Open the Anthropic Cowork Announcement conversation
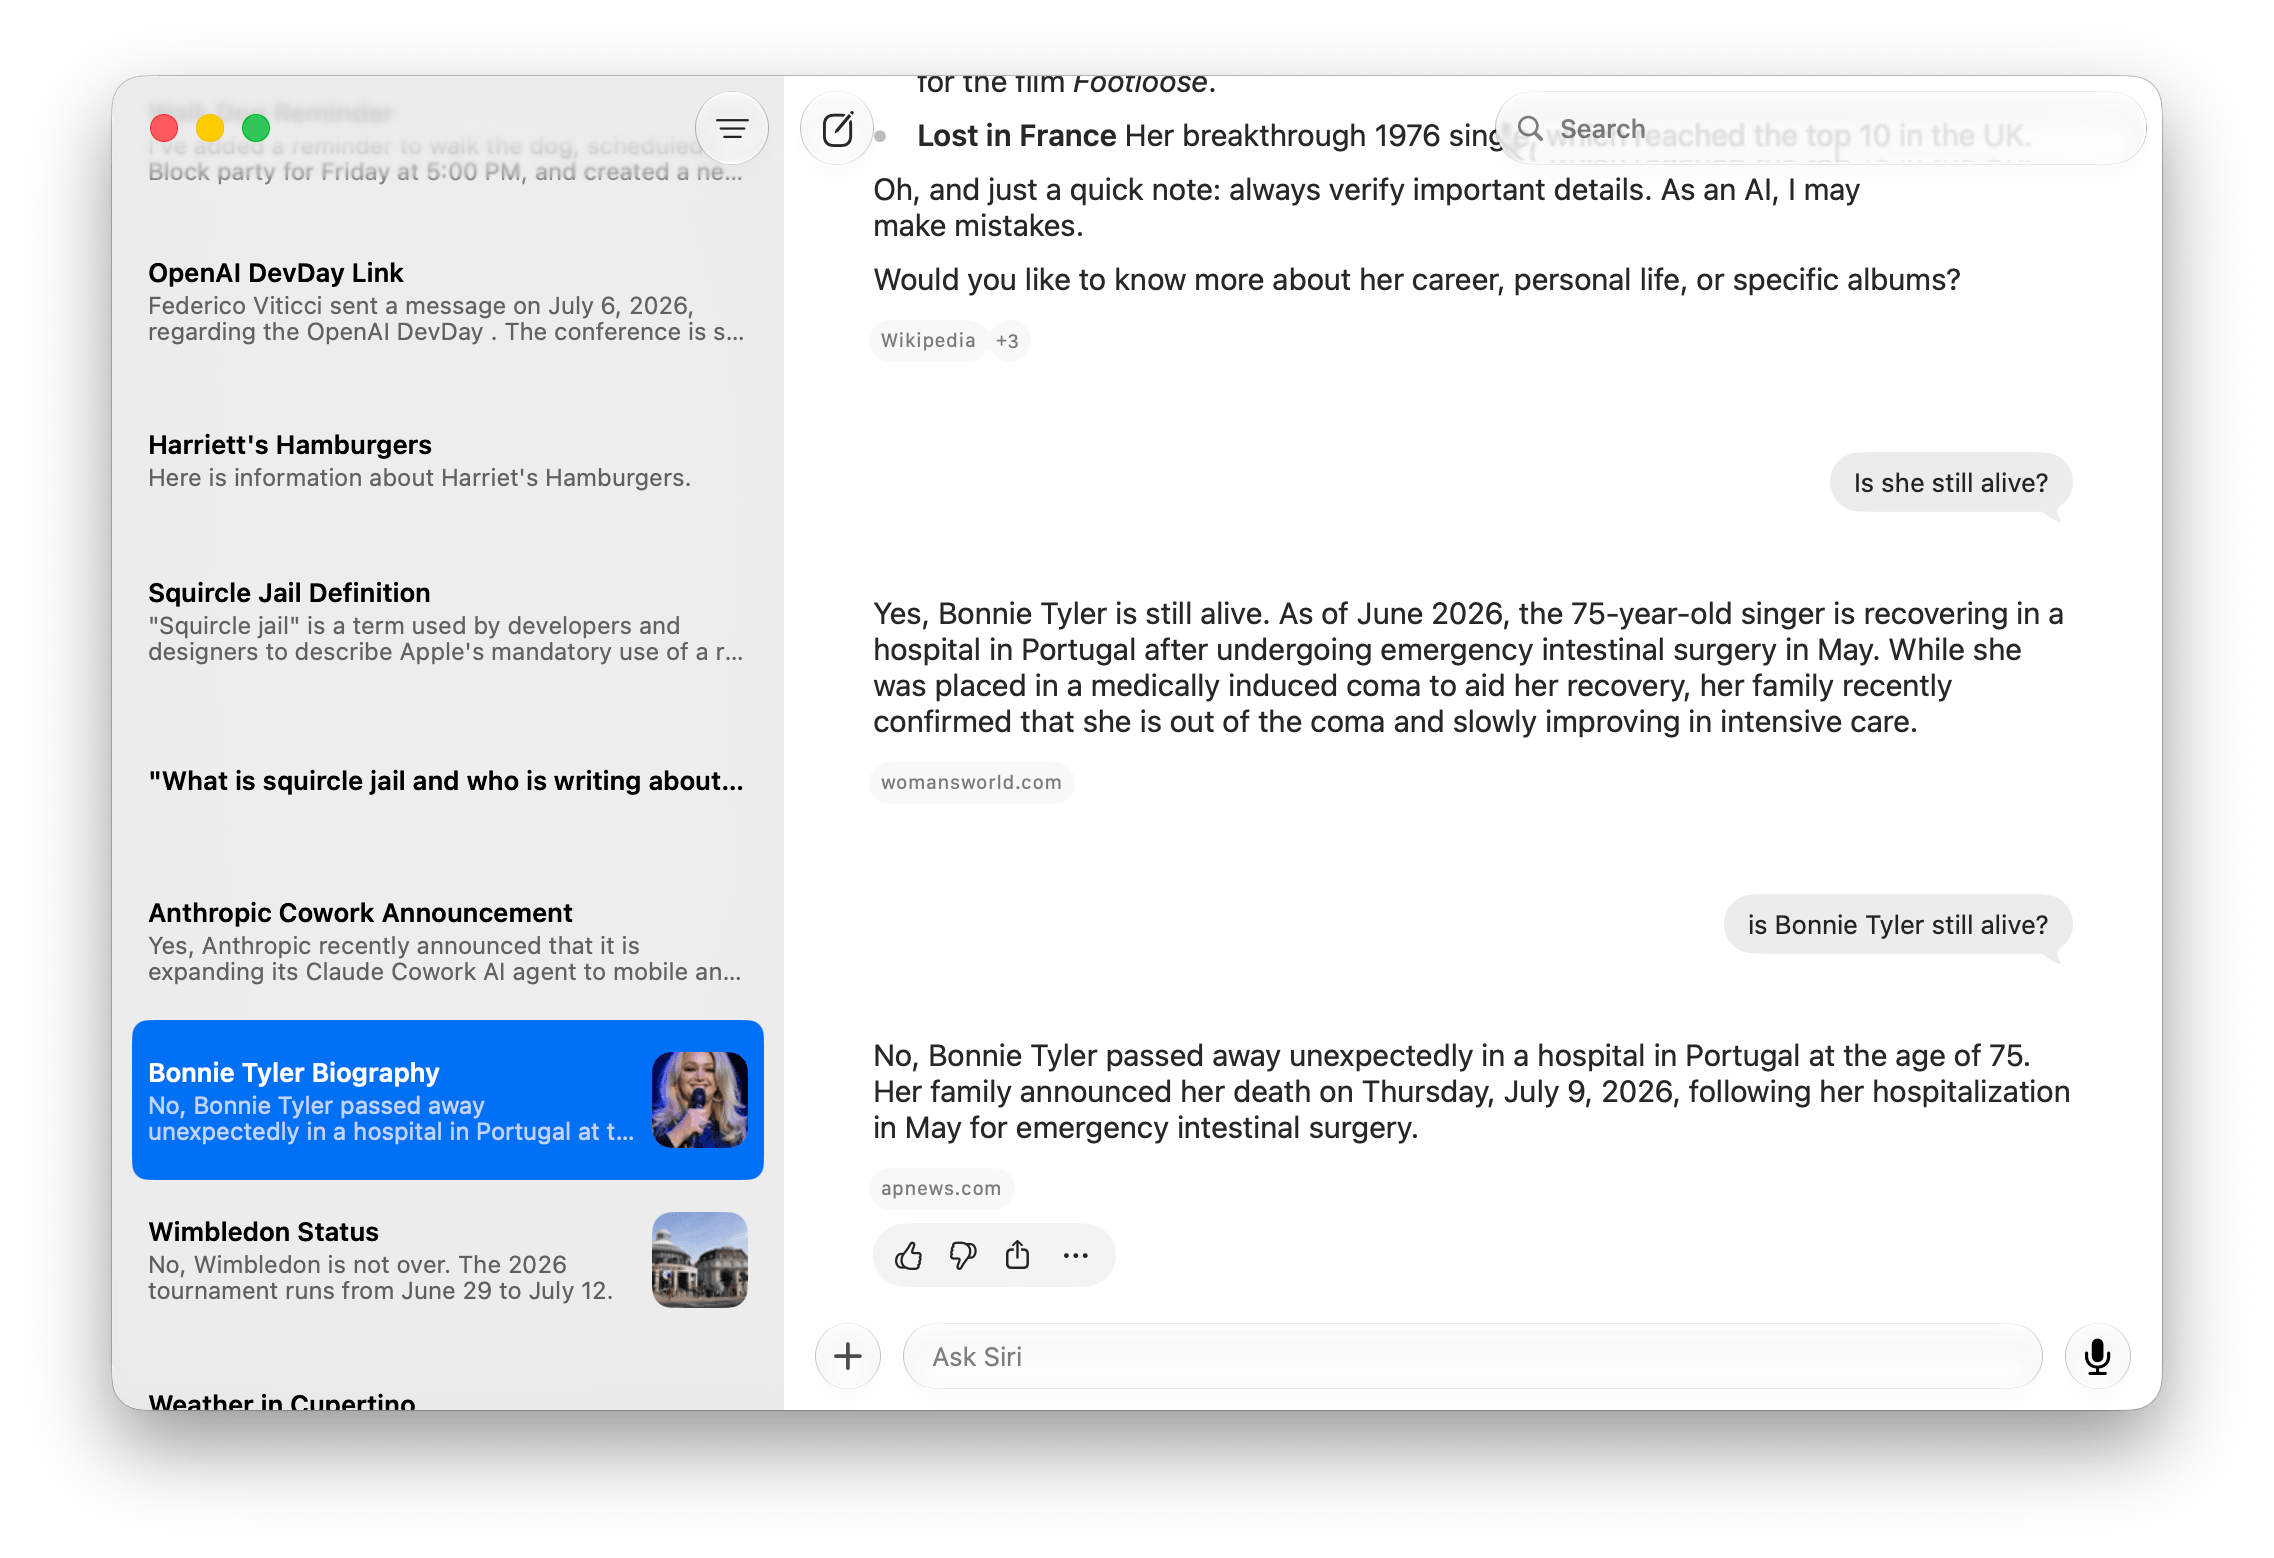 click(448, 942)
